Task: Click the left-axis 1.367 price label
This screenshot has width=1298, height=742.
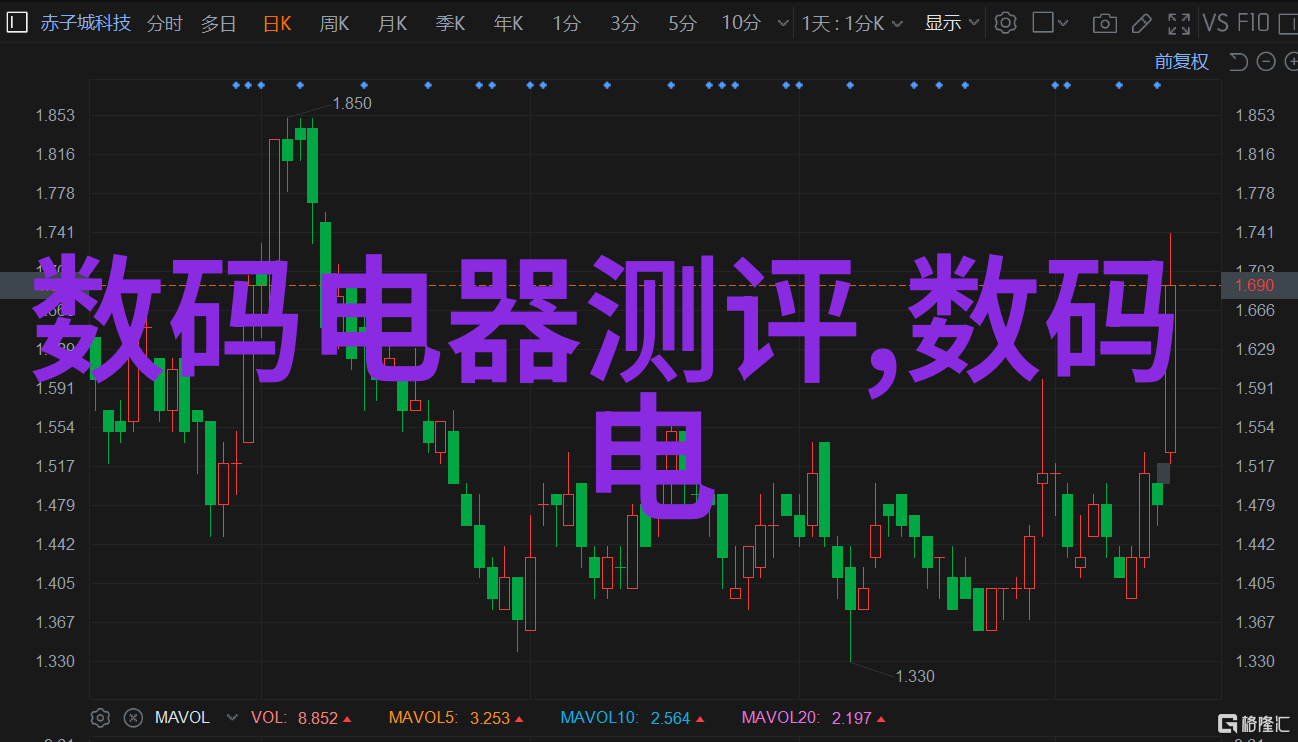Action: pos(55,622)
